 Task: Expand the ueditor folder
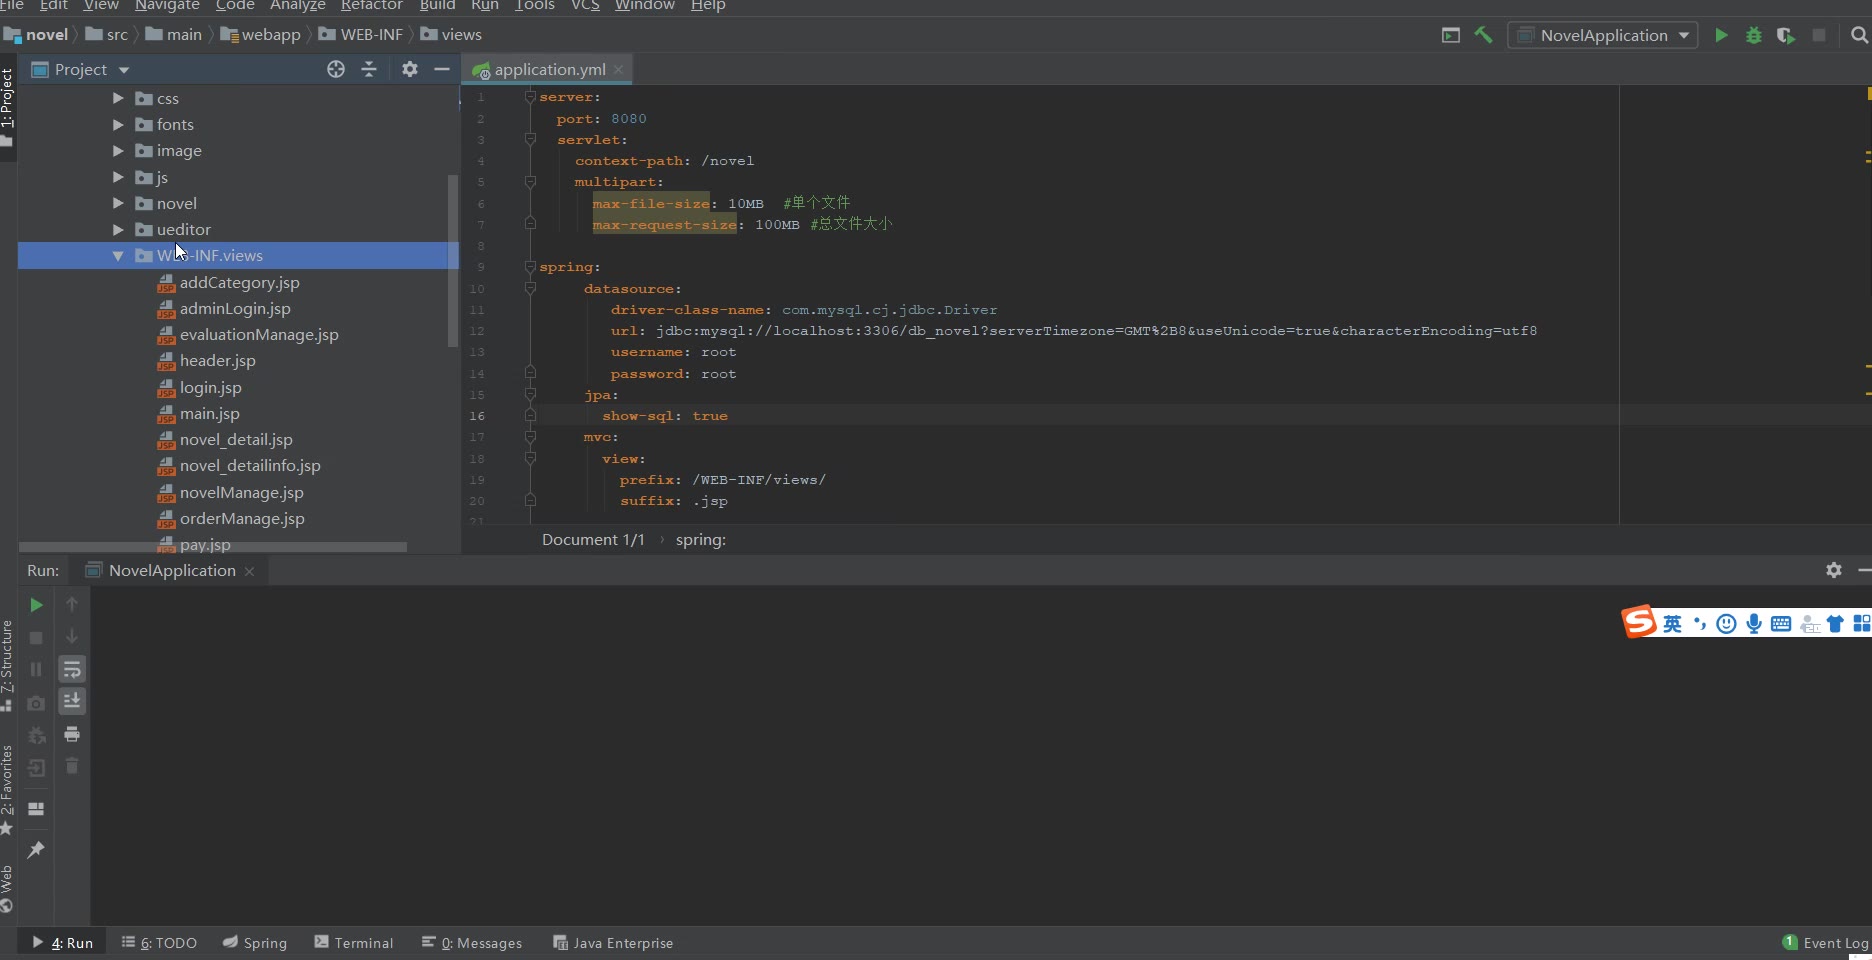(118, 230)
